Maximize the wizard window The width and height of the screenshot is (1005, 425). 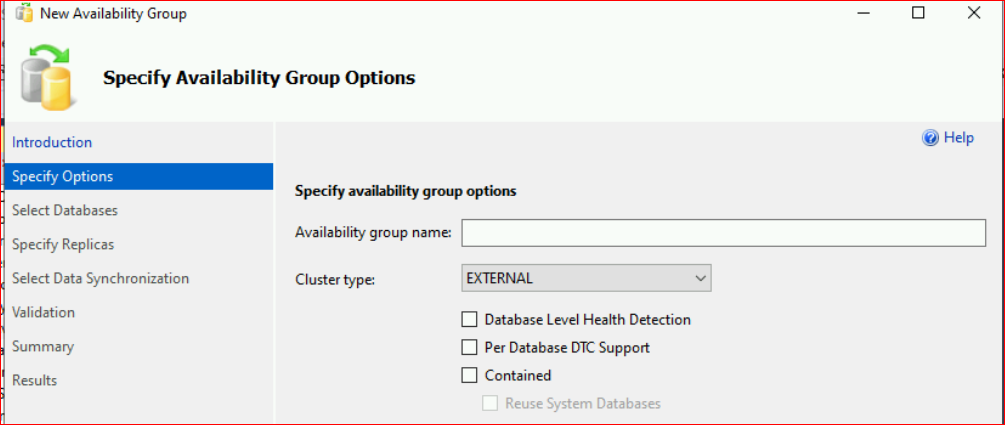[x=919, y=14]
